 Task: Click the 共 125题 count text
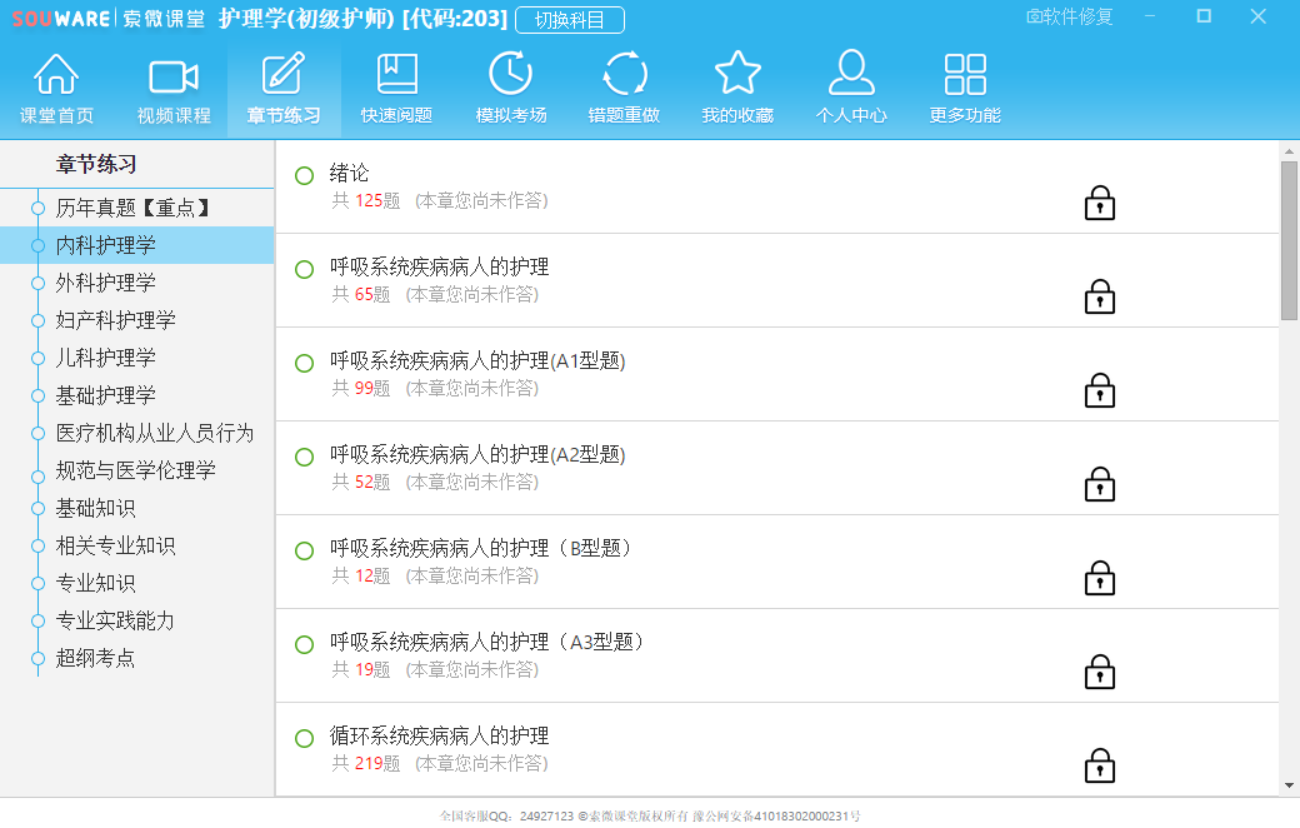[x=366, y=201]
